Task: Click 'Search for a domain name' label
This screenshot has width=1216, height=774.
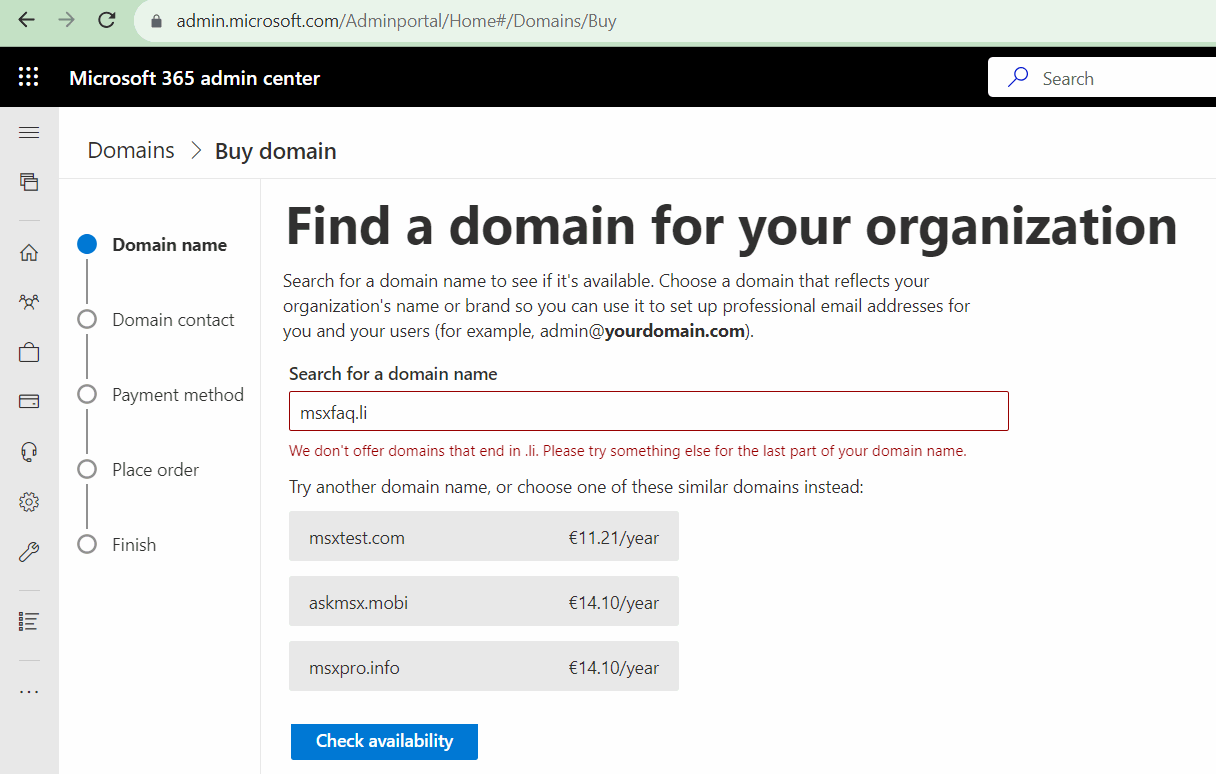Action: pyautogui.click(x=393, y=374)
